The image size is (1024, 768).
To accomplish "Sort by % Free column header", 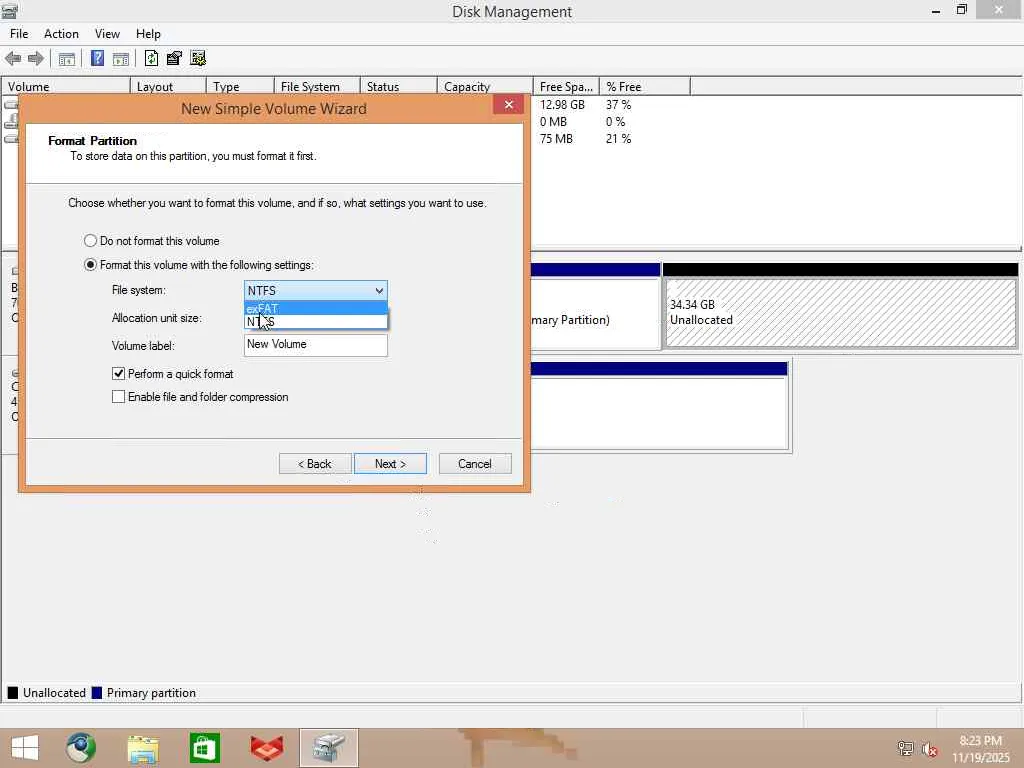I will (645, 86).
